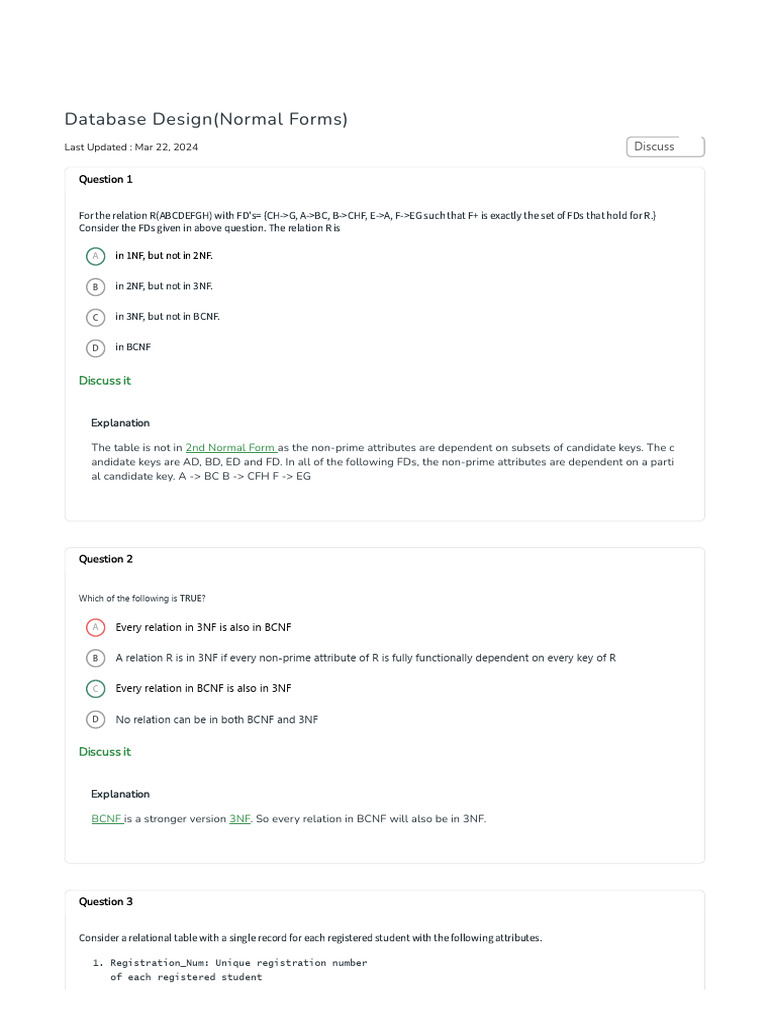
Task: Select option C in Question 2
Action: coord(95,689)
